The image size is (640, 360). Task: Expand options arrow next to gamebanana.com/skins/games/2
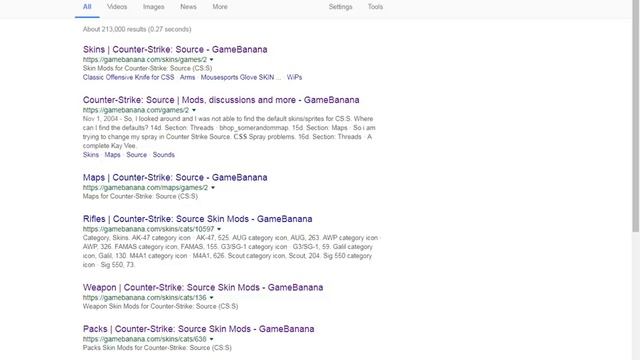click(211, 60)
